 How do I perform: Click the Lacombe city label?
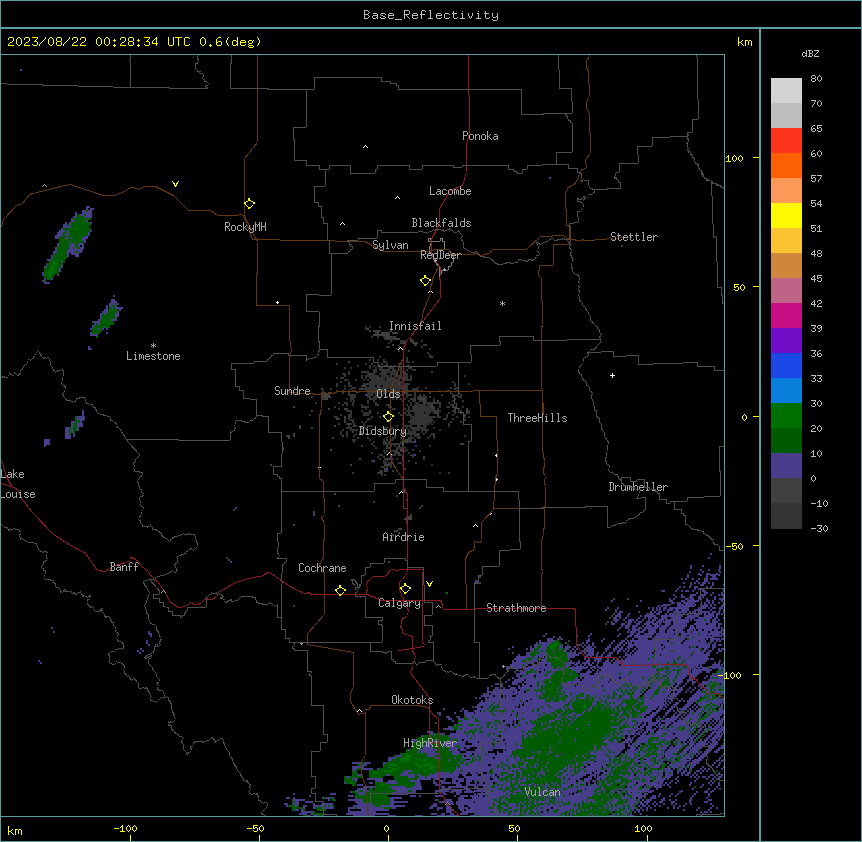450,191
